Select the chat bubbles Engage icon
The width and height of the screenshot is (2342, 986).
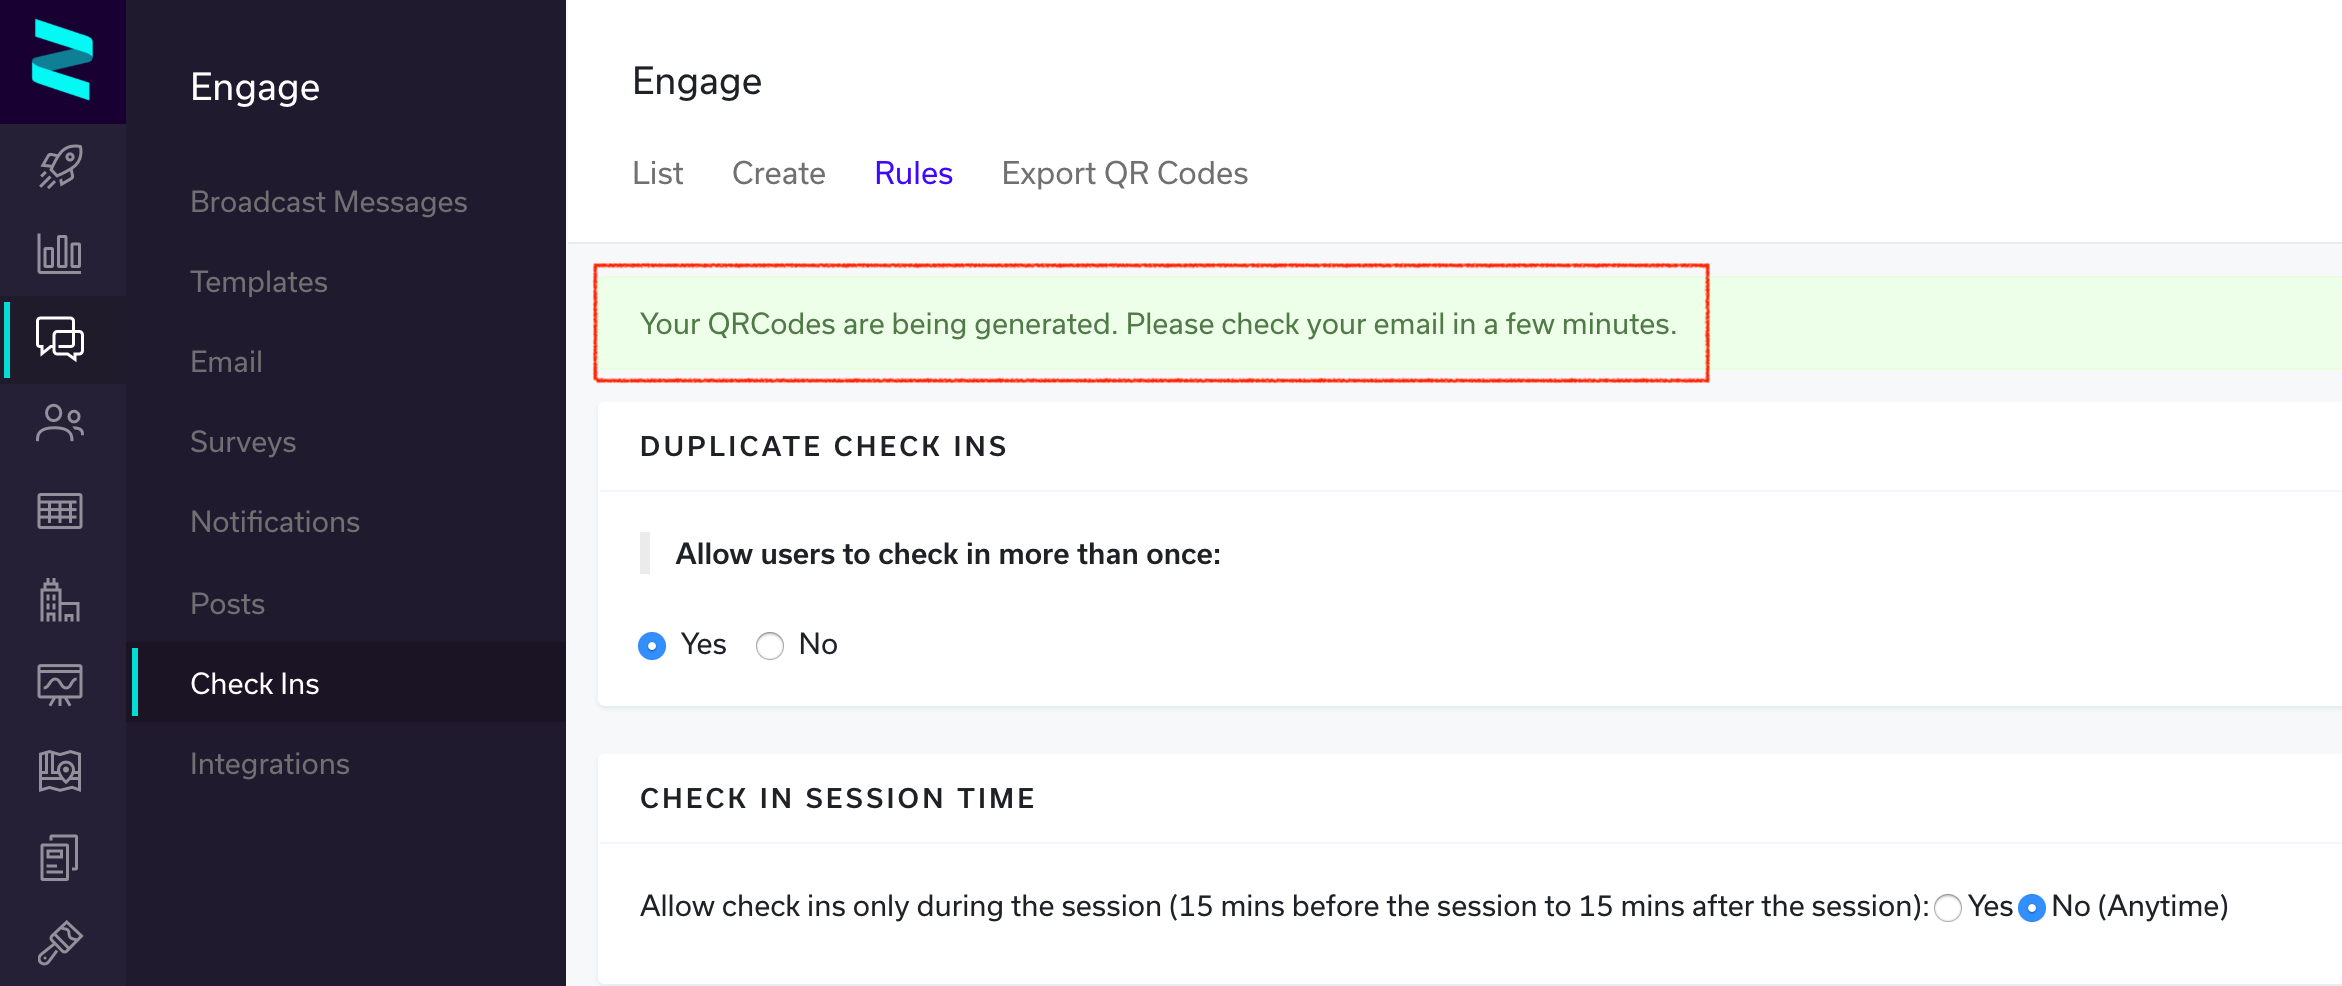point(60,339)
